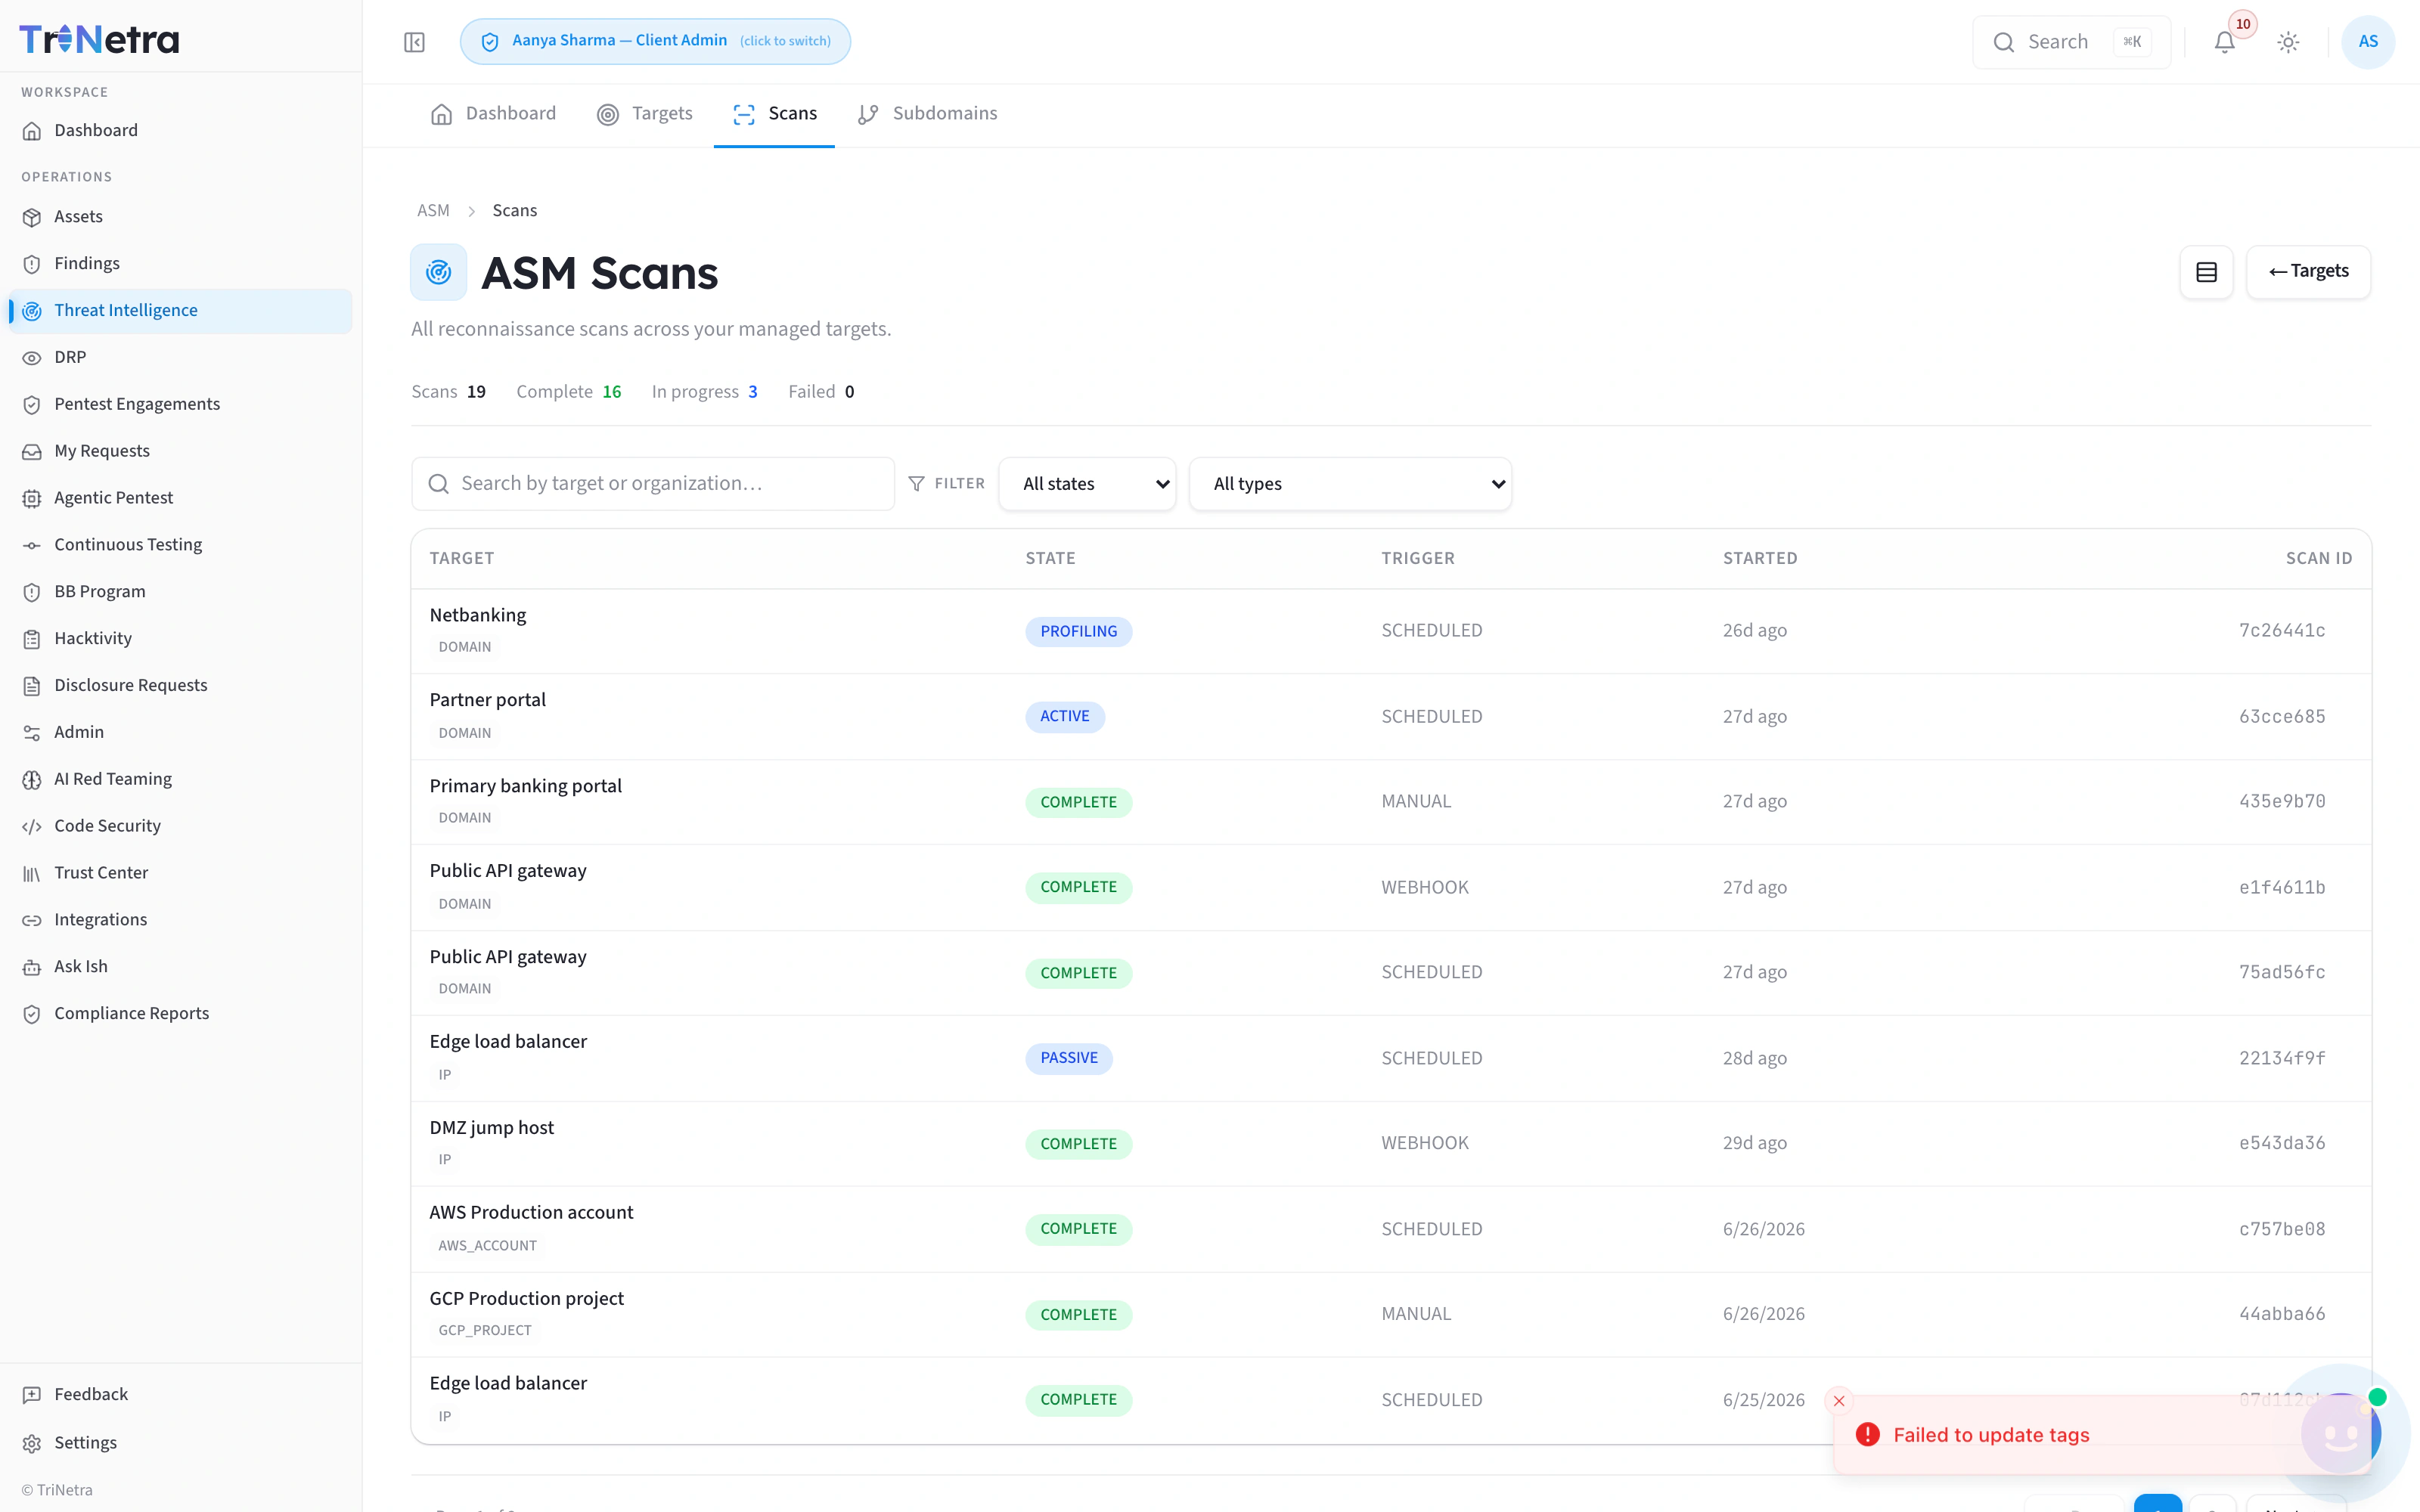Click the ASM Scans radar icon
This screenshot has height=1512, width=2420.
click(x=438, y=272)
